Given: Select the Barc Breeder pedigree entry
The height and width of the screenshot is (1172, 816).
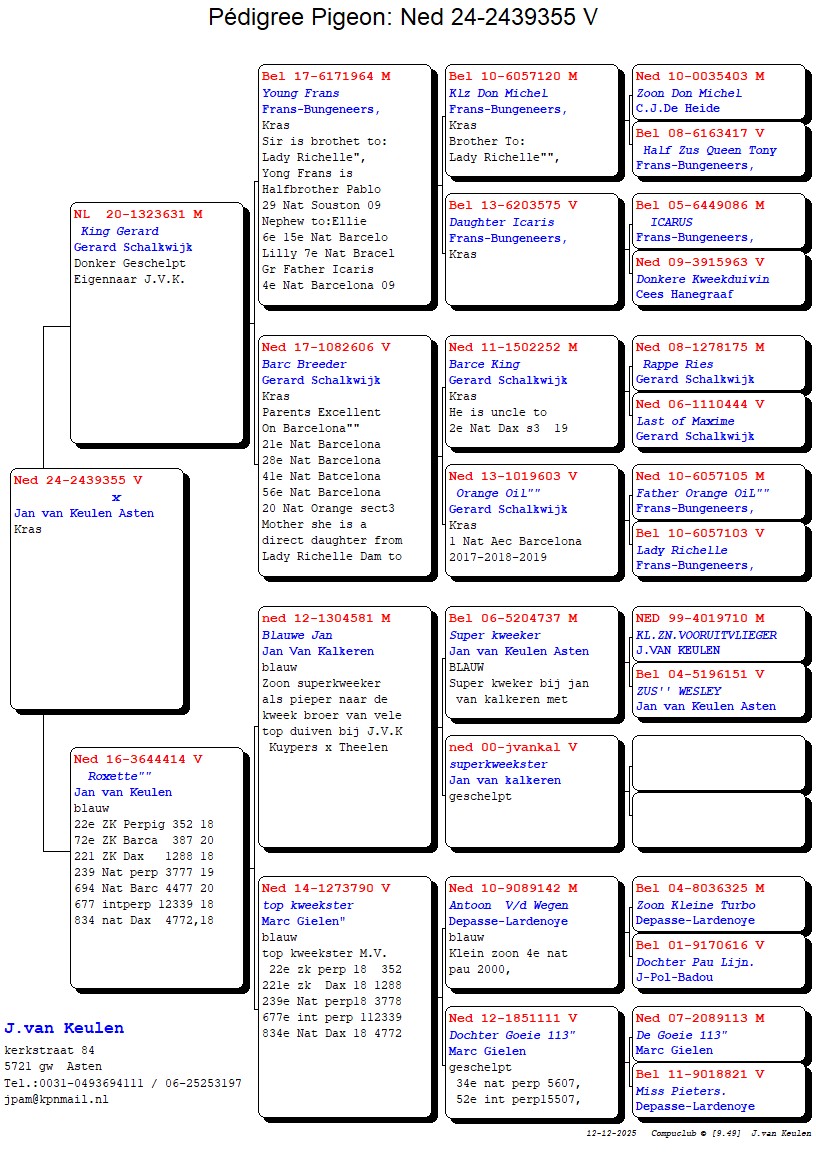Looking at the screenshot, I should (344, 454).
